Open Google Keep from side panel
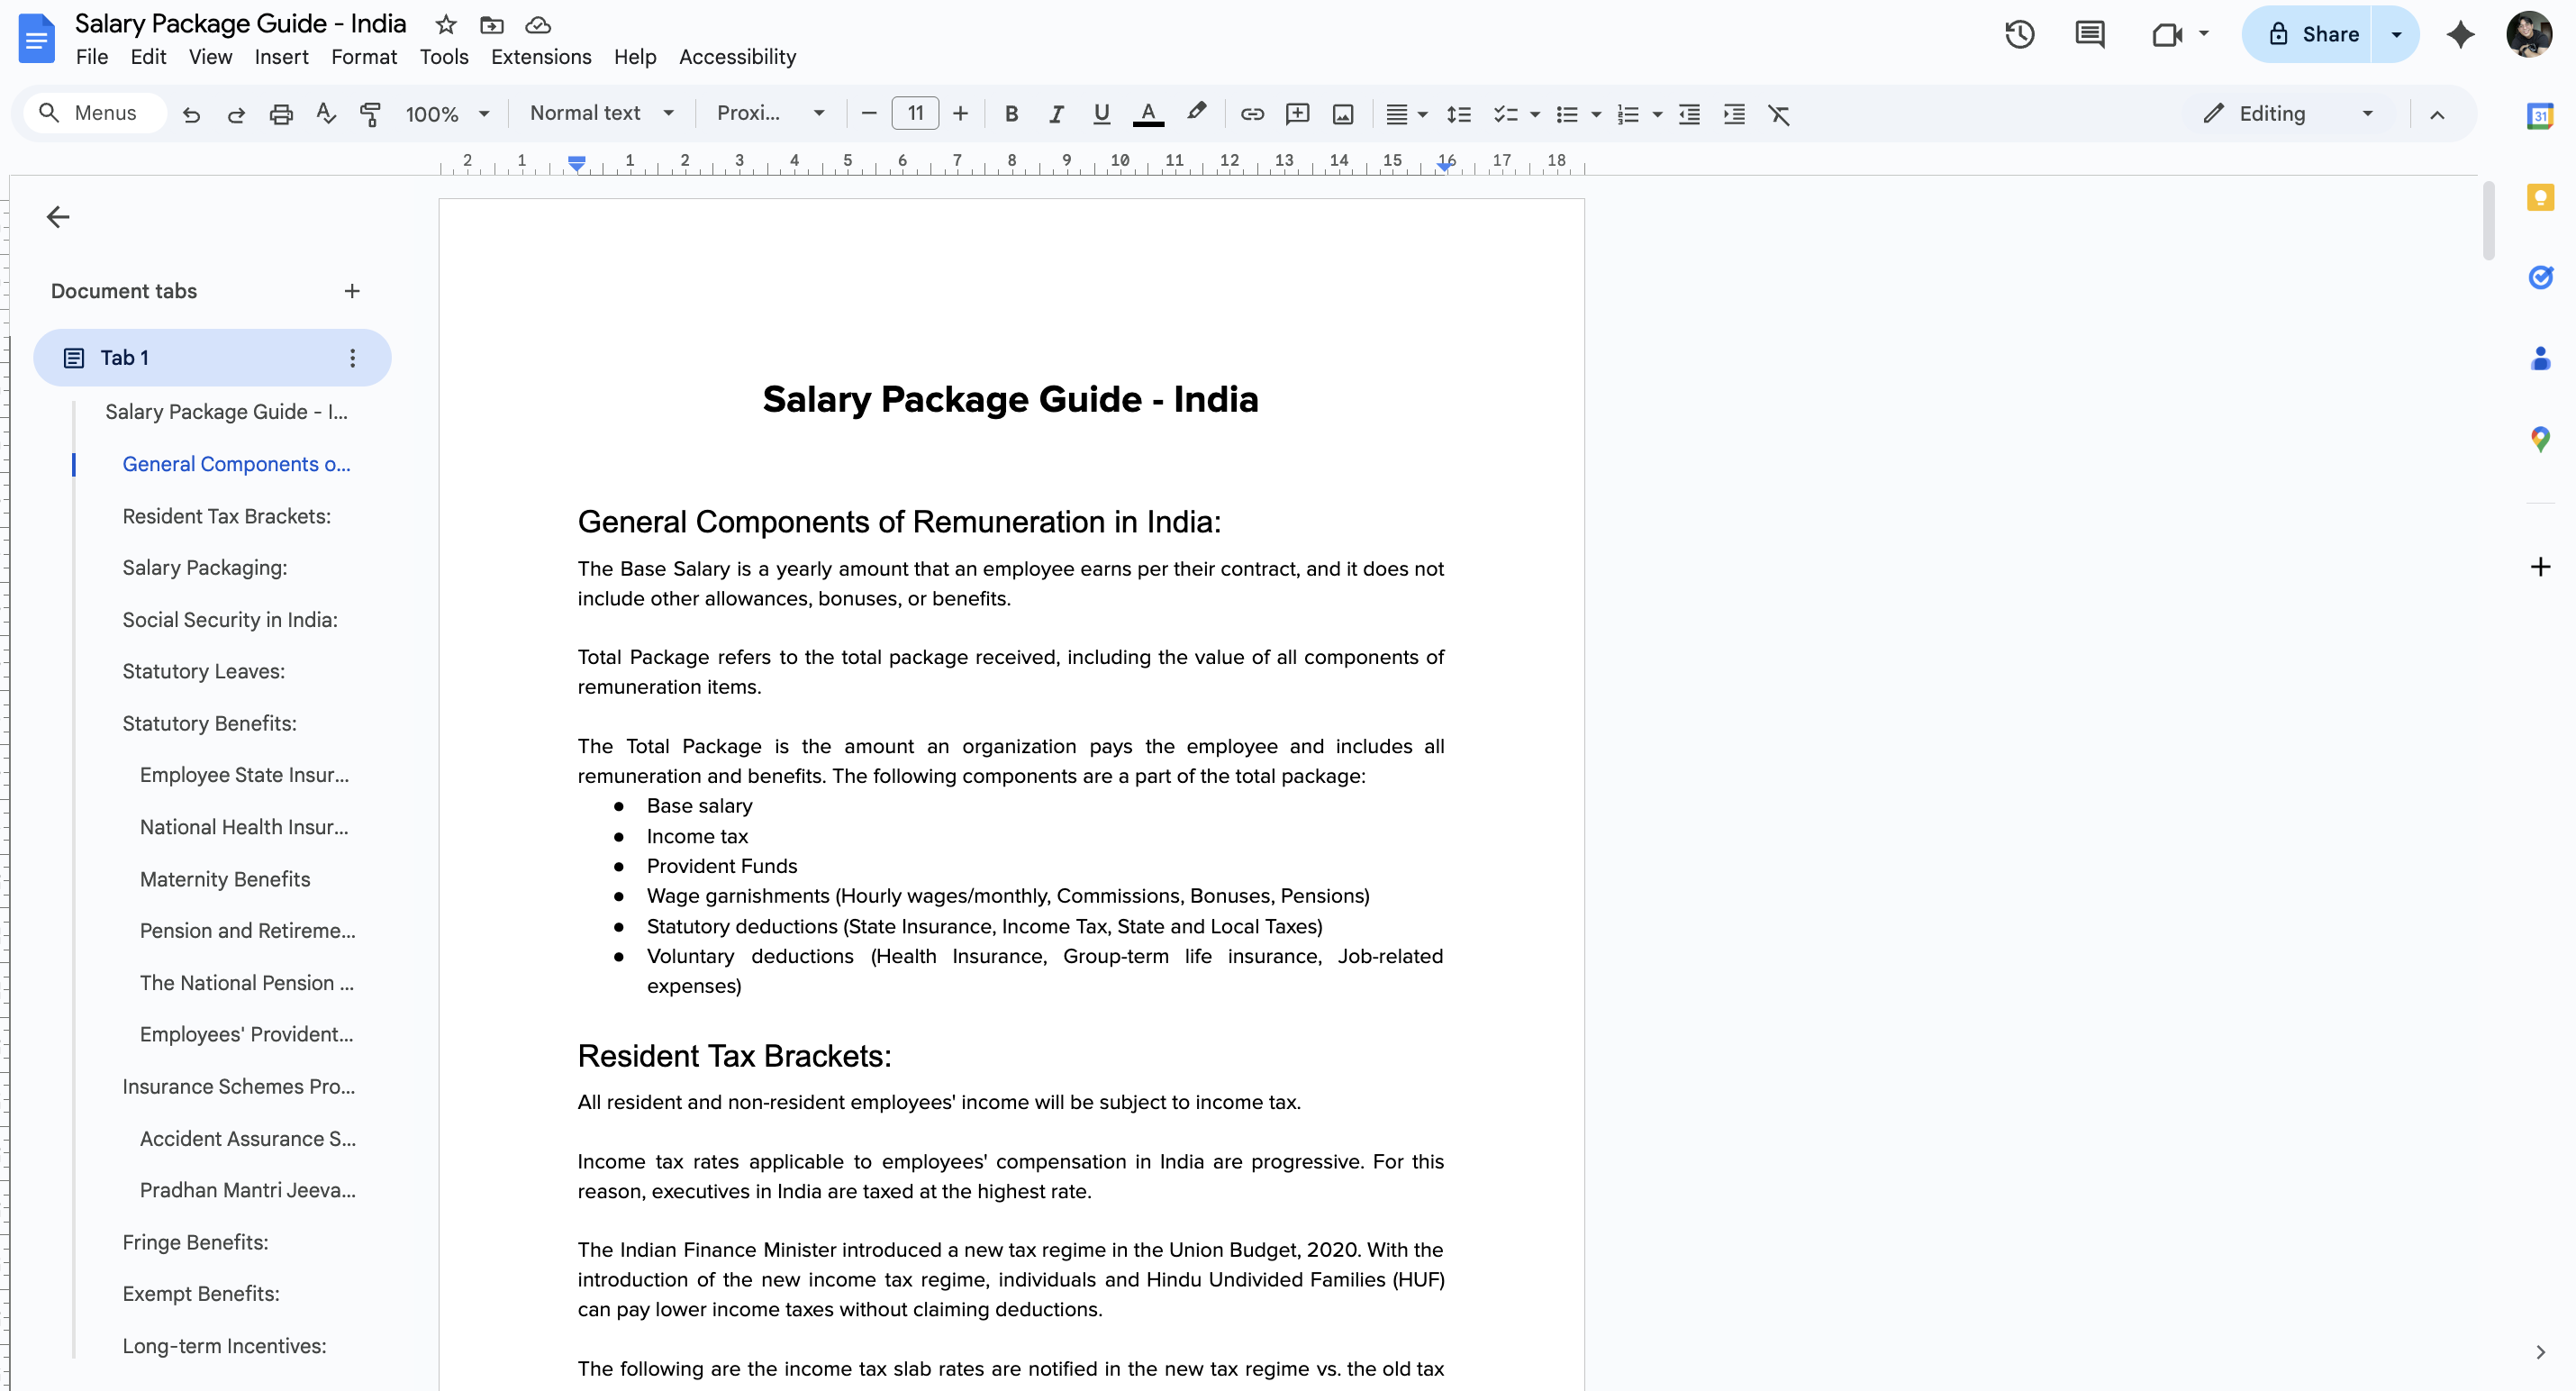The width and height of the screenshot is (2576, 1391). pos(2540,197)
